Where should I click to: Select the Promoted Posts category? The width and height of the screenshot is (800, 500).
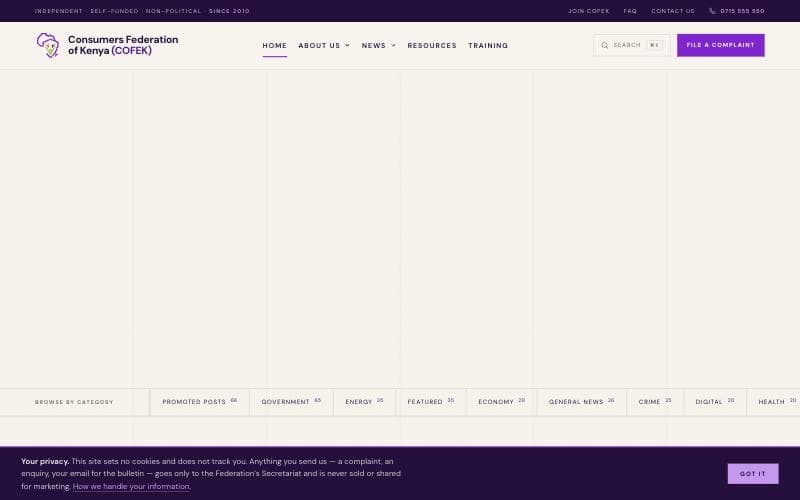point(199,402)
